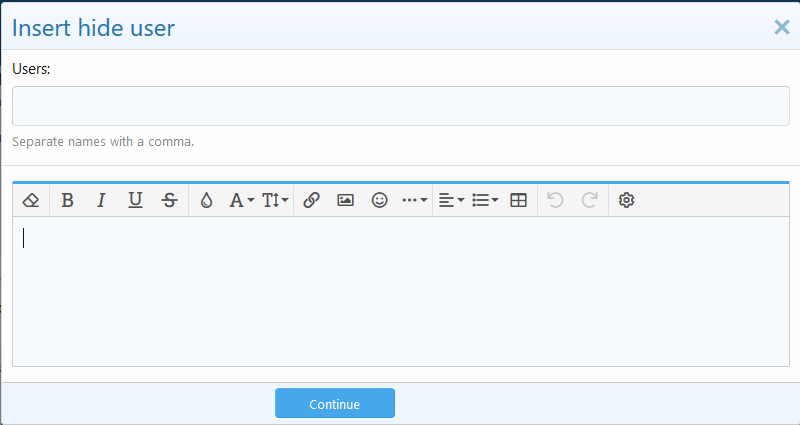
Task: Click the Undo arrow icon
Action: tap(556, 200)
